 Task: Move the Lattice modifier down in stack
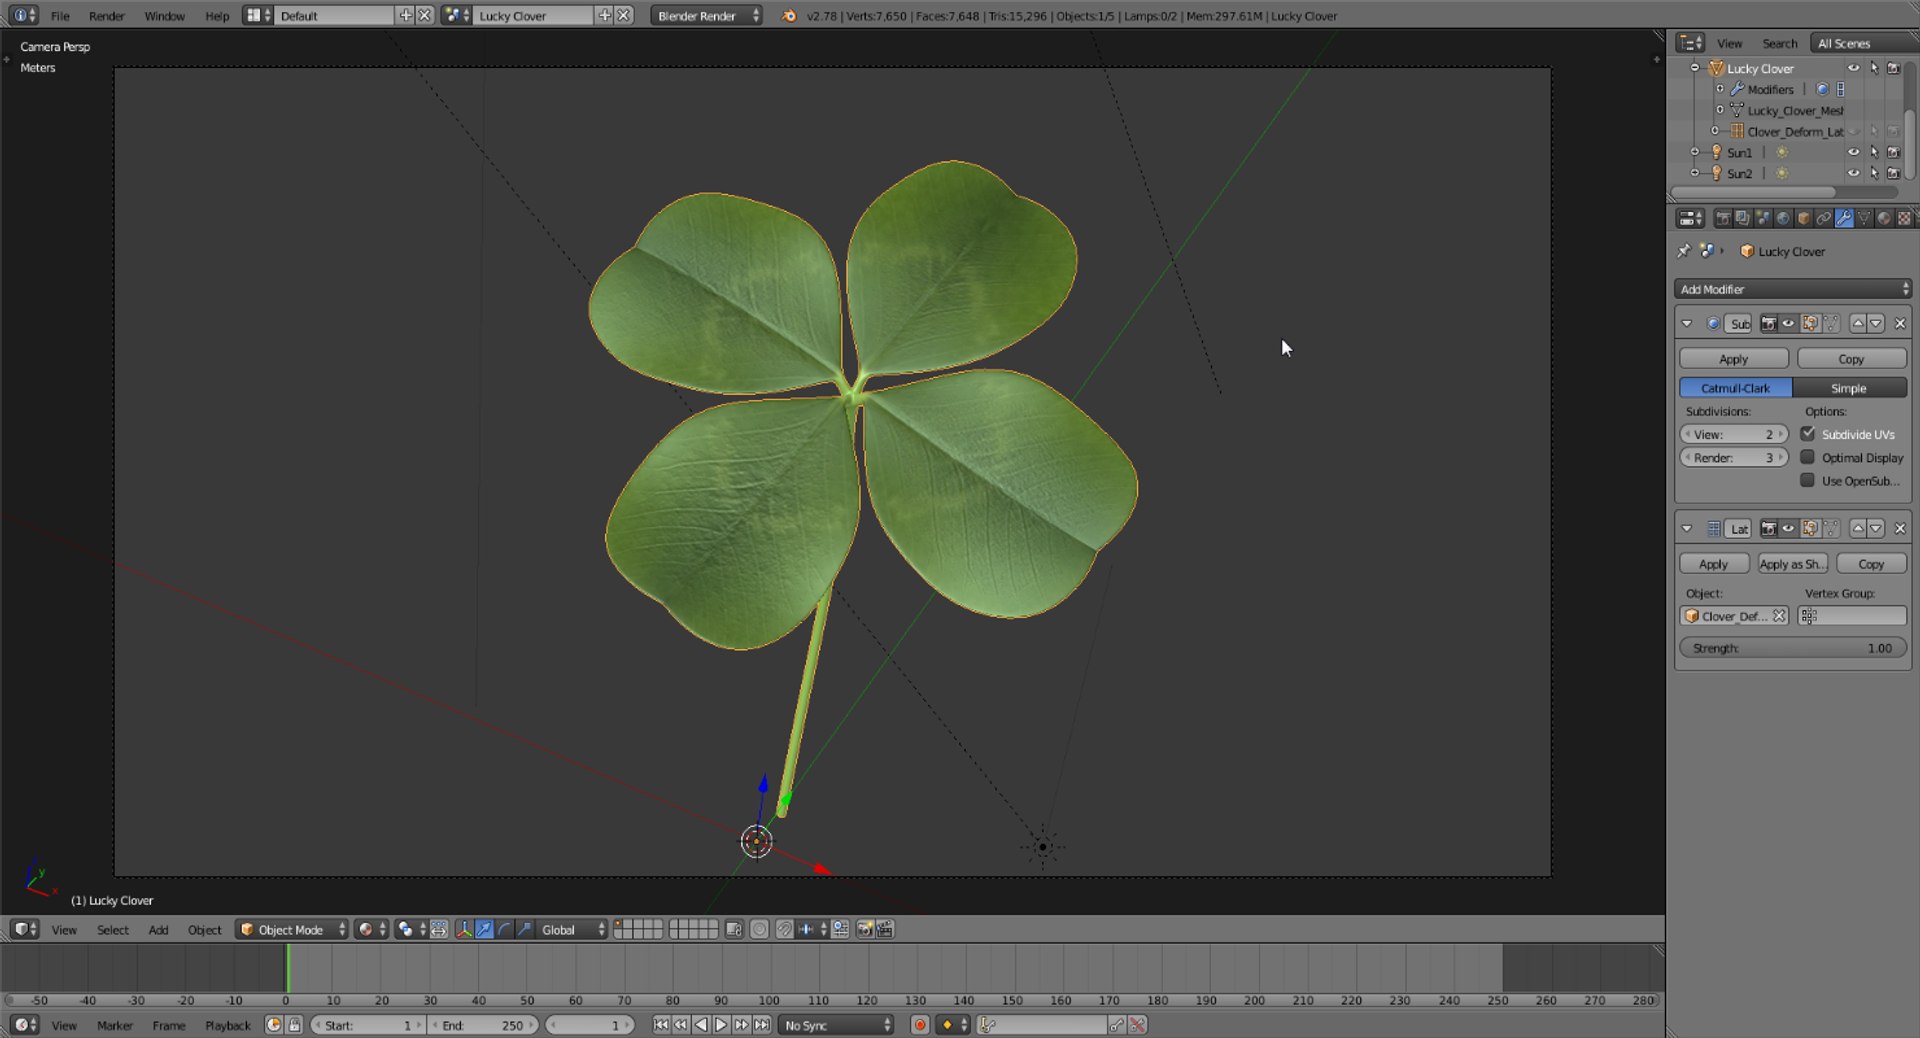pos(1876,529)
